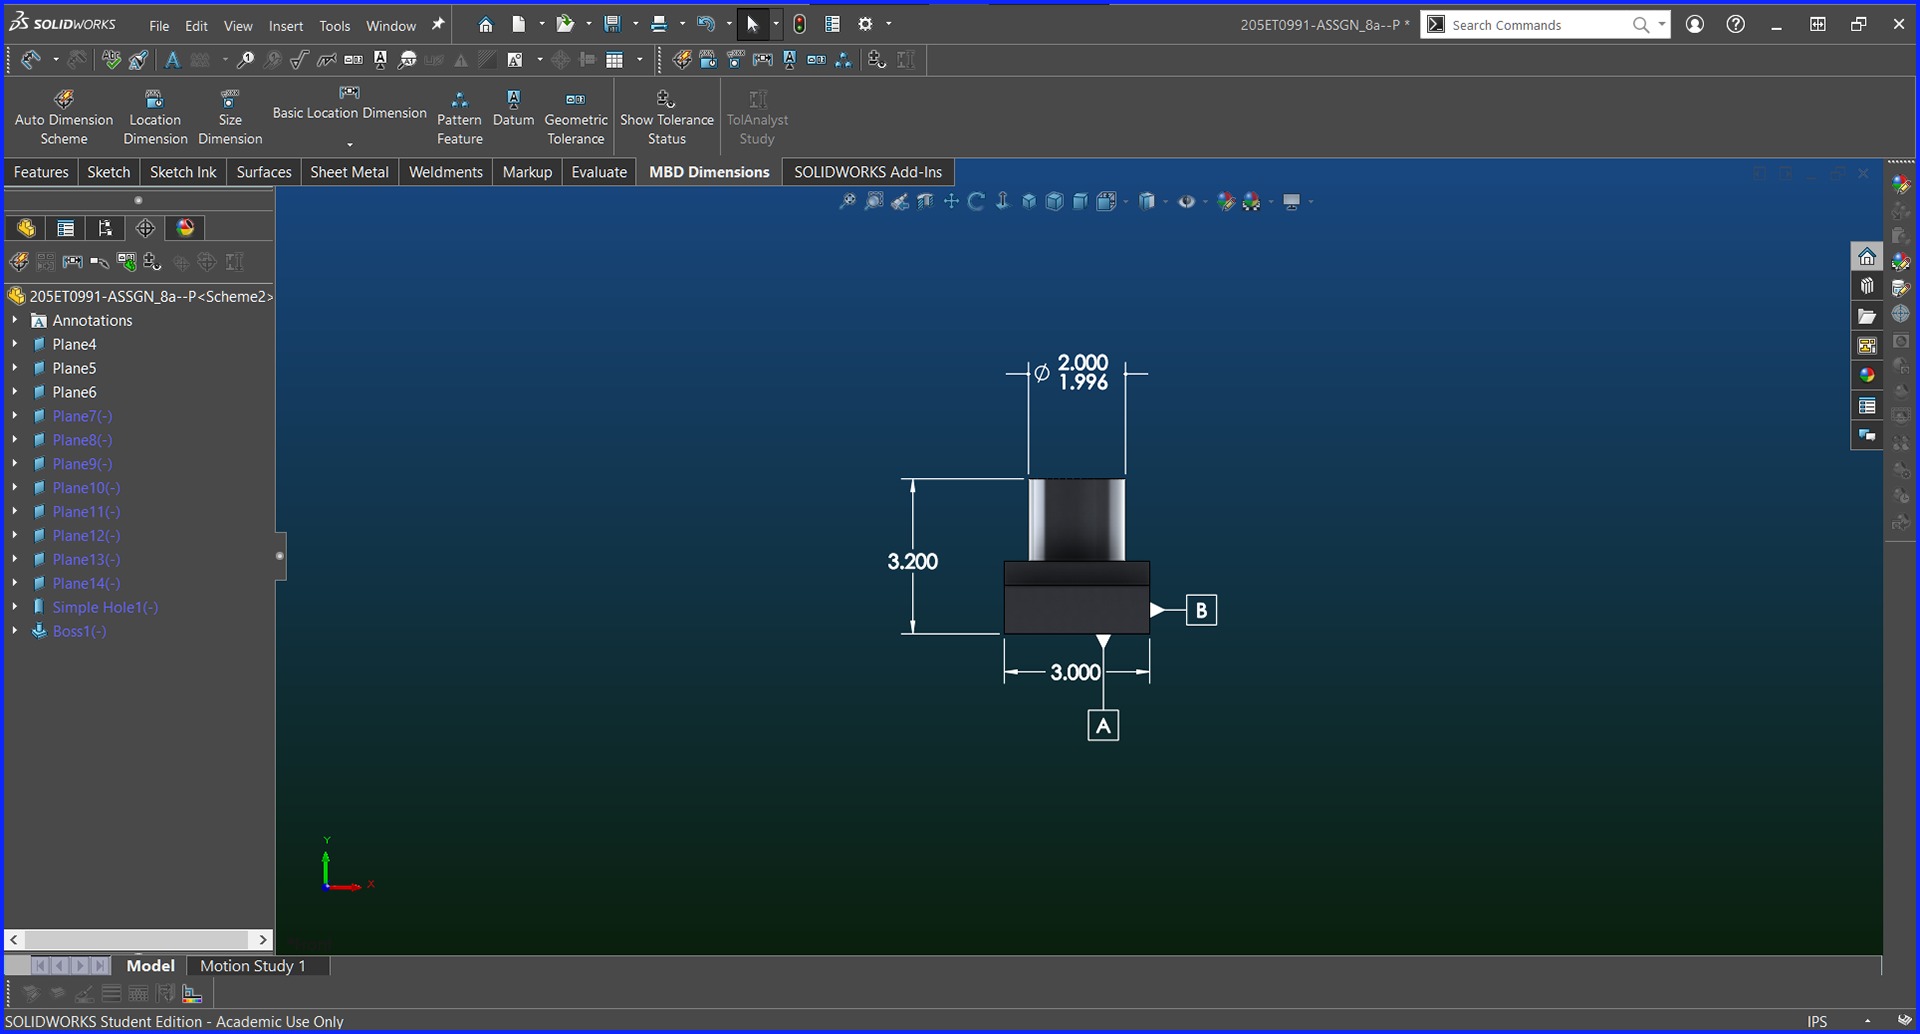Viewport: 1920px width, 1034px height.
Task: Click the Zoom to Area icon
Action: pos(874,202)
